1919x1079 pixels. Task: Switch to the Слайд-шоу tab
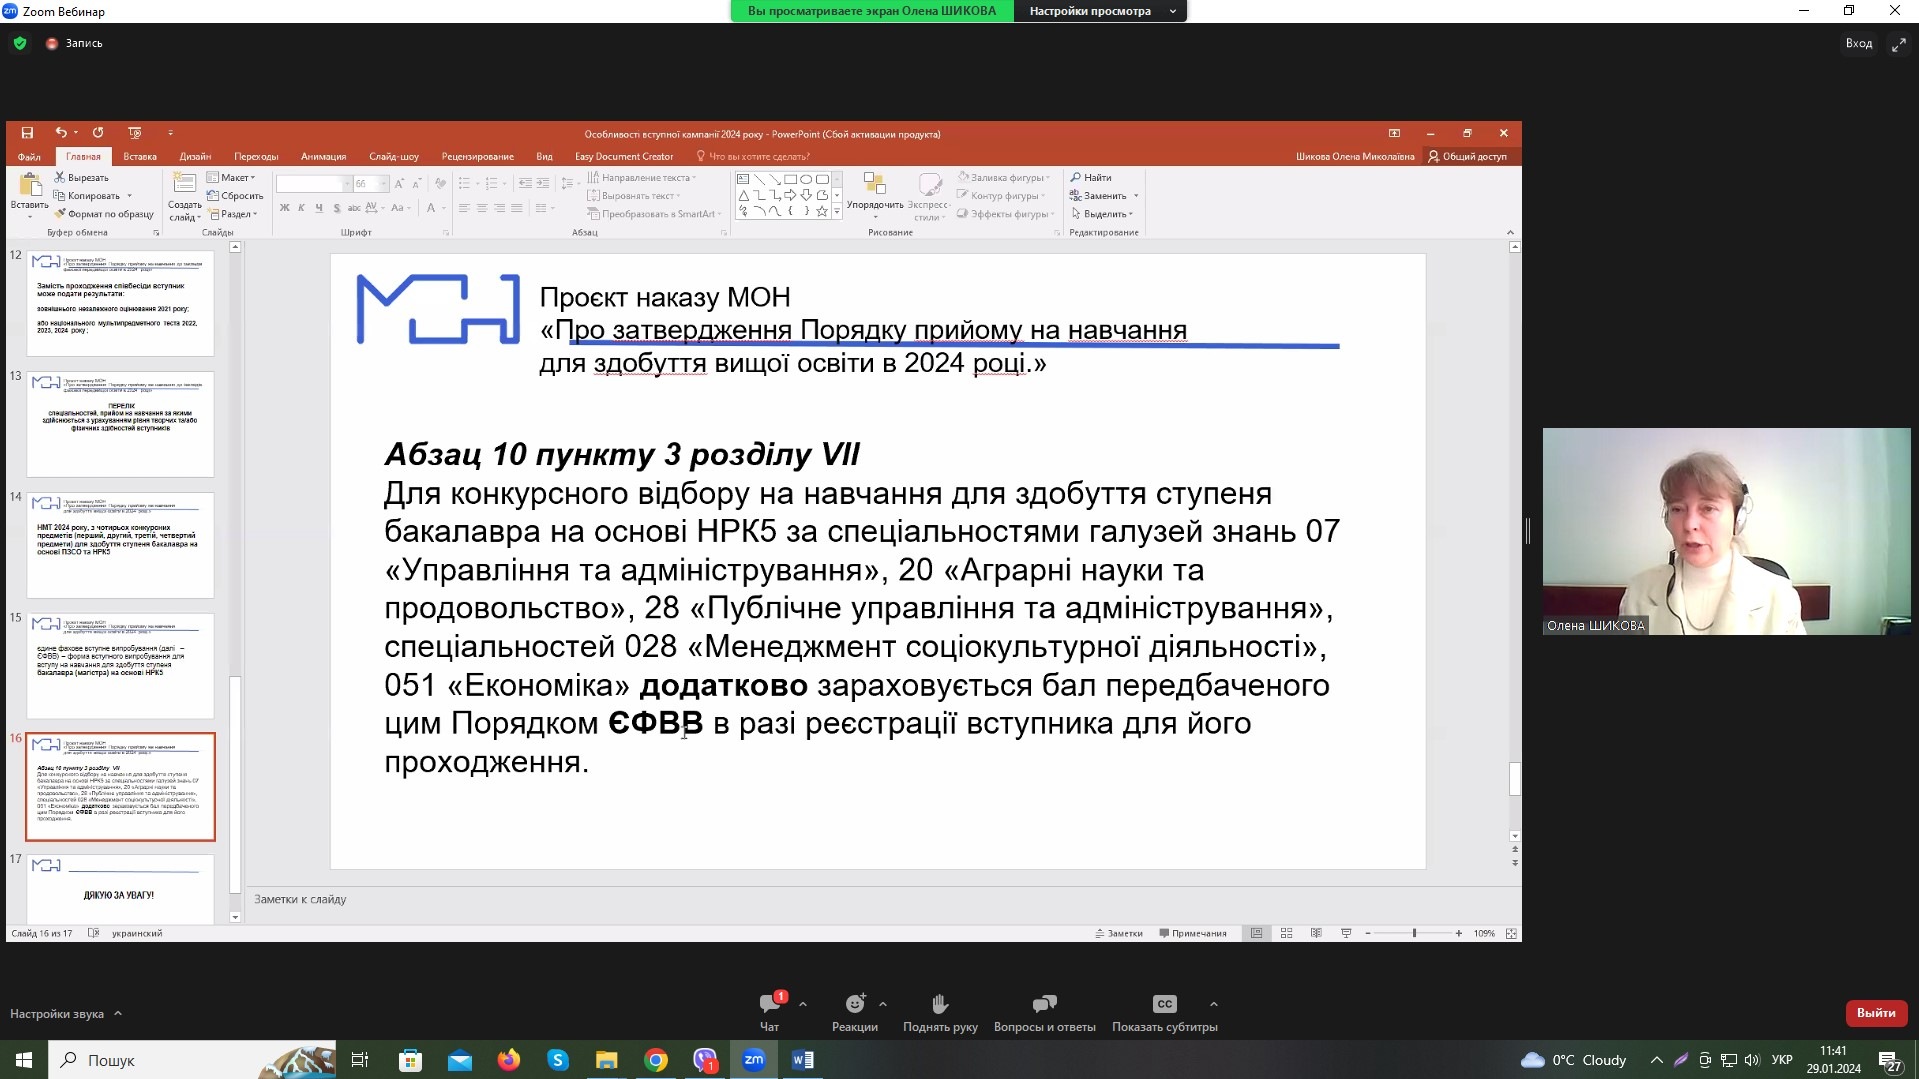394,157
